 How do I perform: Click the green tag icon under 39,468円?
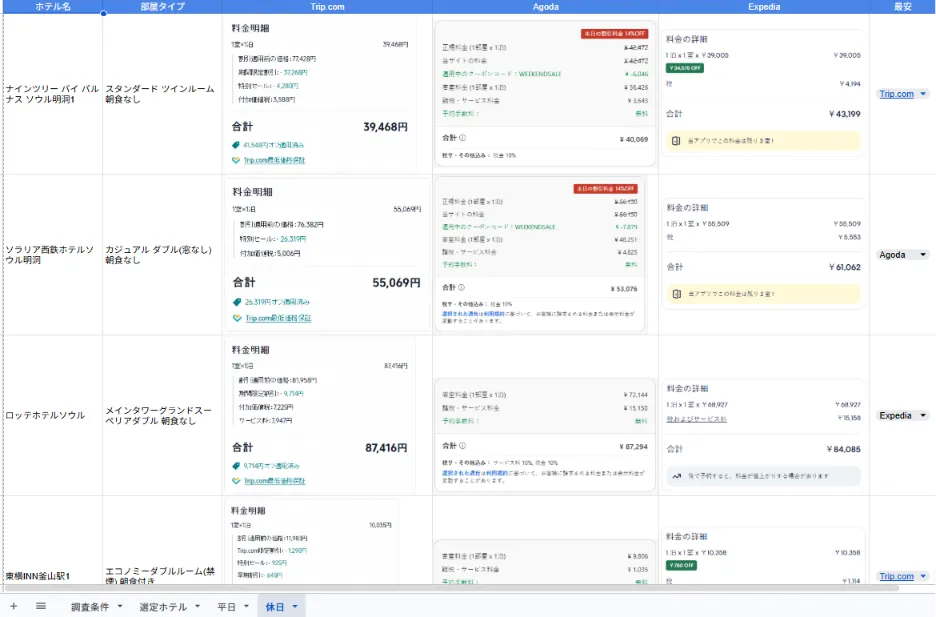pos(236,145)
